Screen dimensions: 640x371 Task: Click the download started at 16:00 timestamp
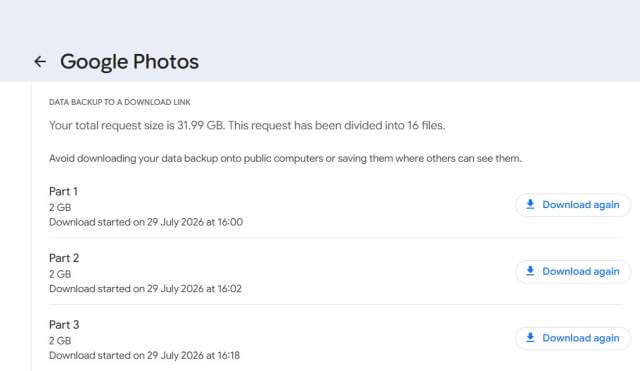pos(146,222)
